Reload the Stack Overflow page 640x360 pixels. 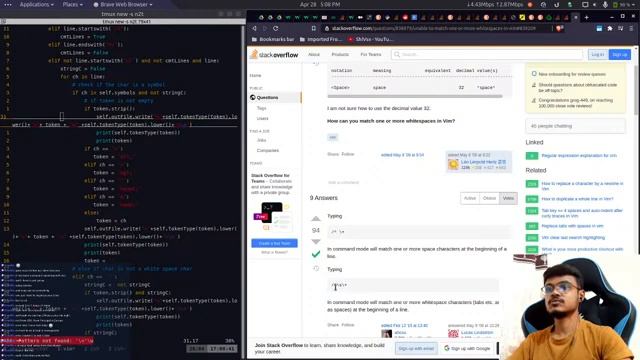pos(276,29)
